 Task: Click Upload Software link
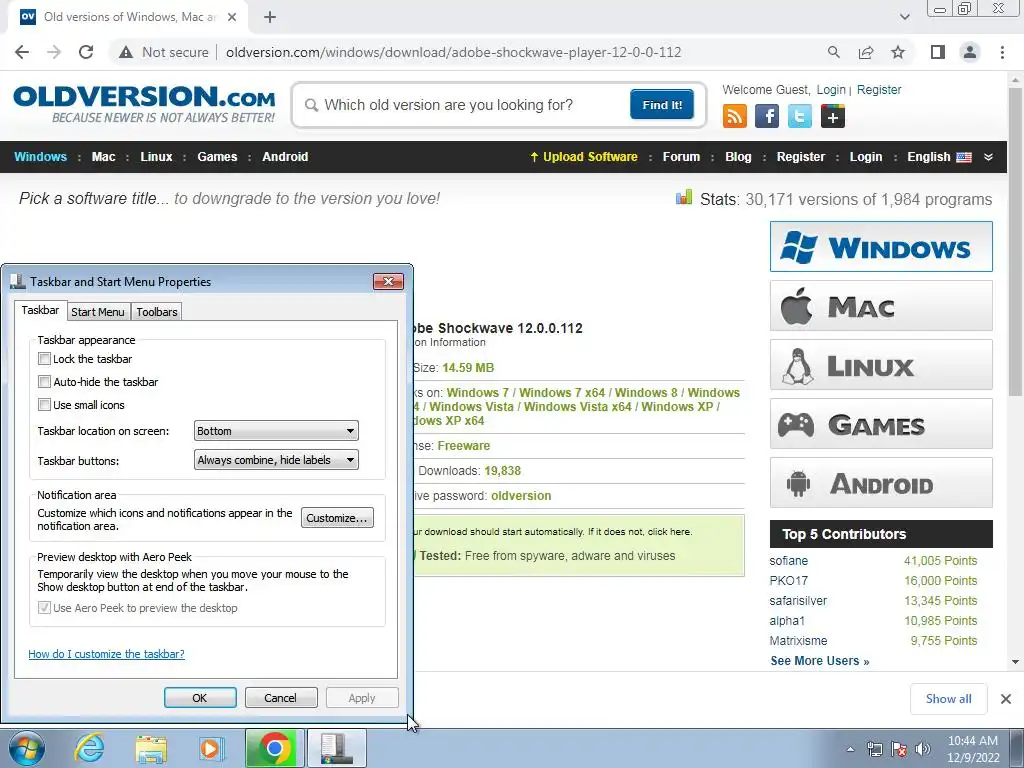click(583, 157)
